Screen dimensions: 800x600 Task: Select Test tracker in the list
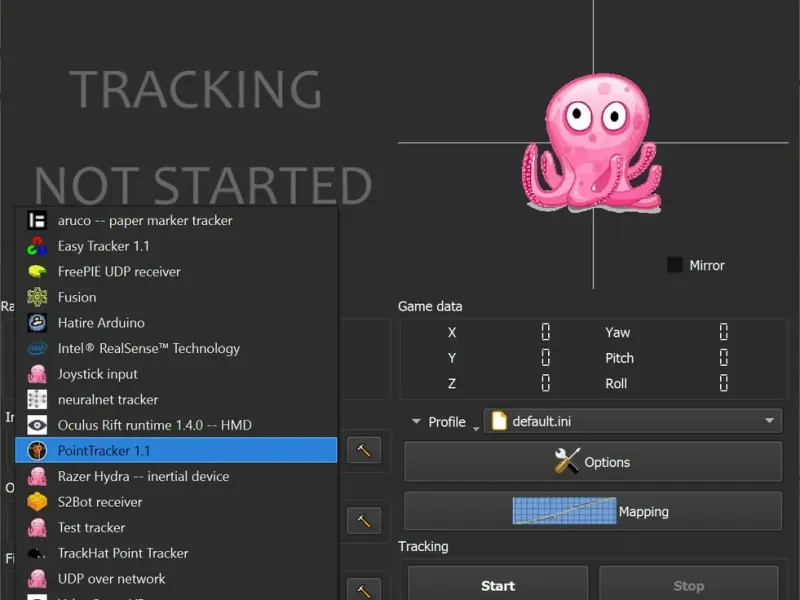tap(176, 528)
